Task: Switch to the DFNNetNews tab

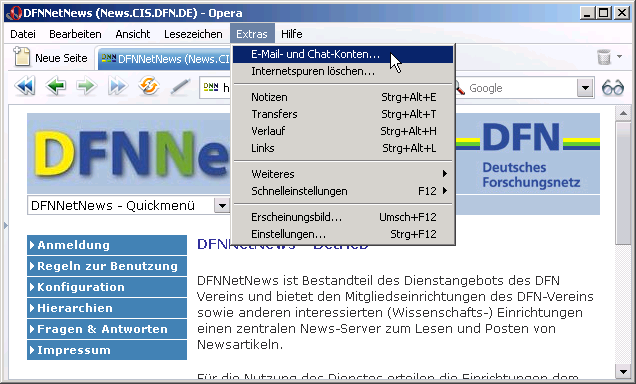Action: (164, 59)
